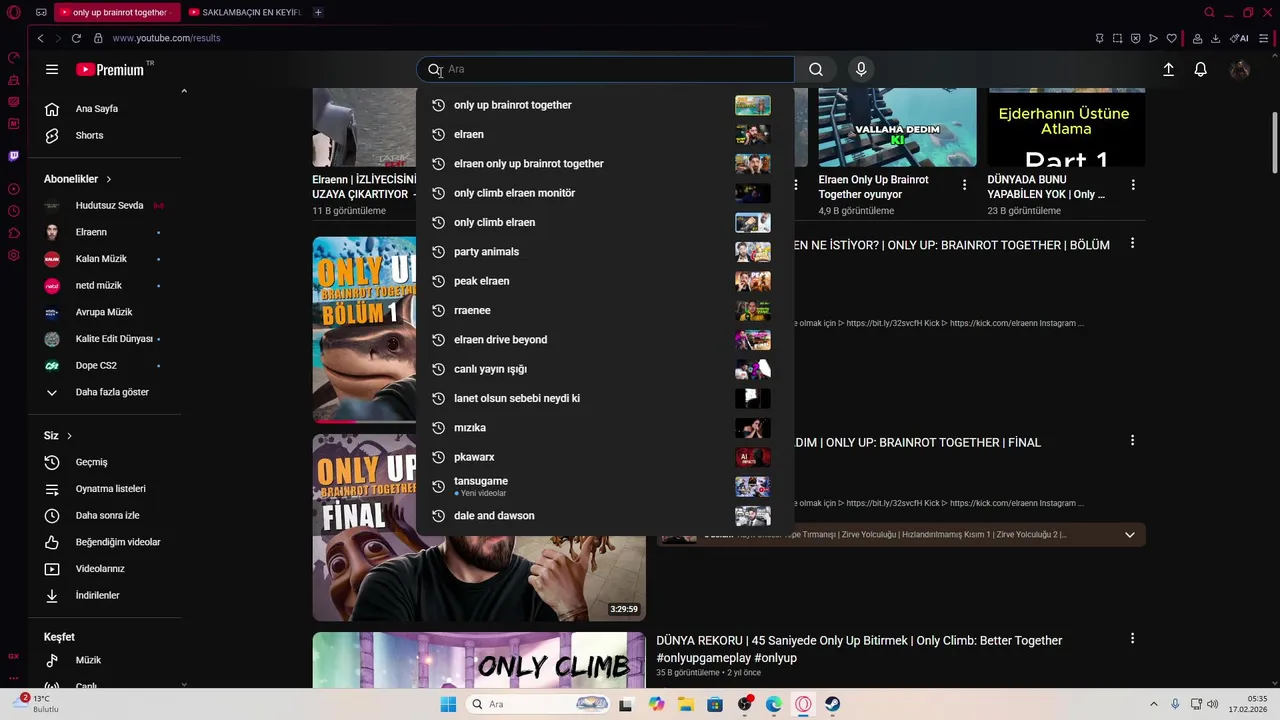Open the Easy Setup sliders icon
The image size is (1280, 720).
click(1263, 38)
